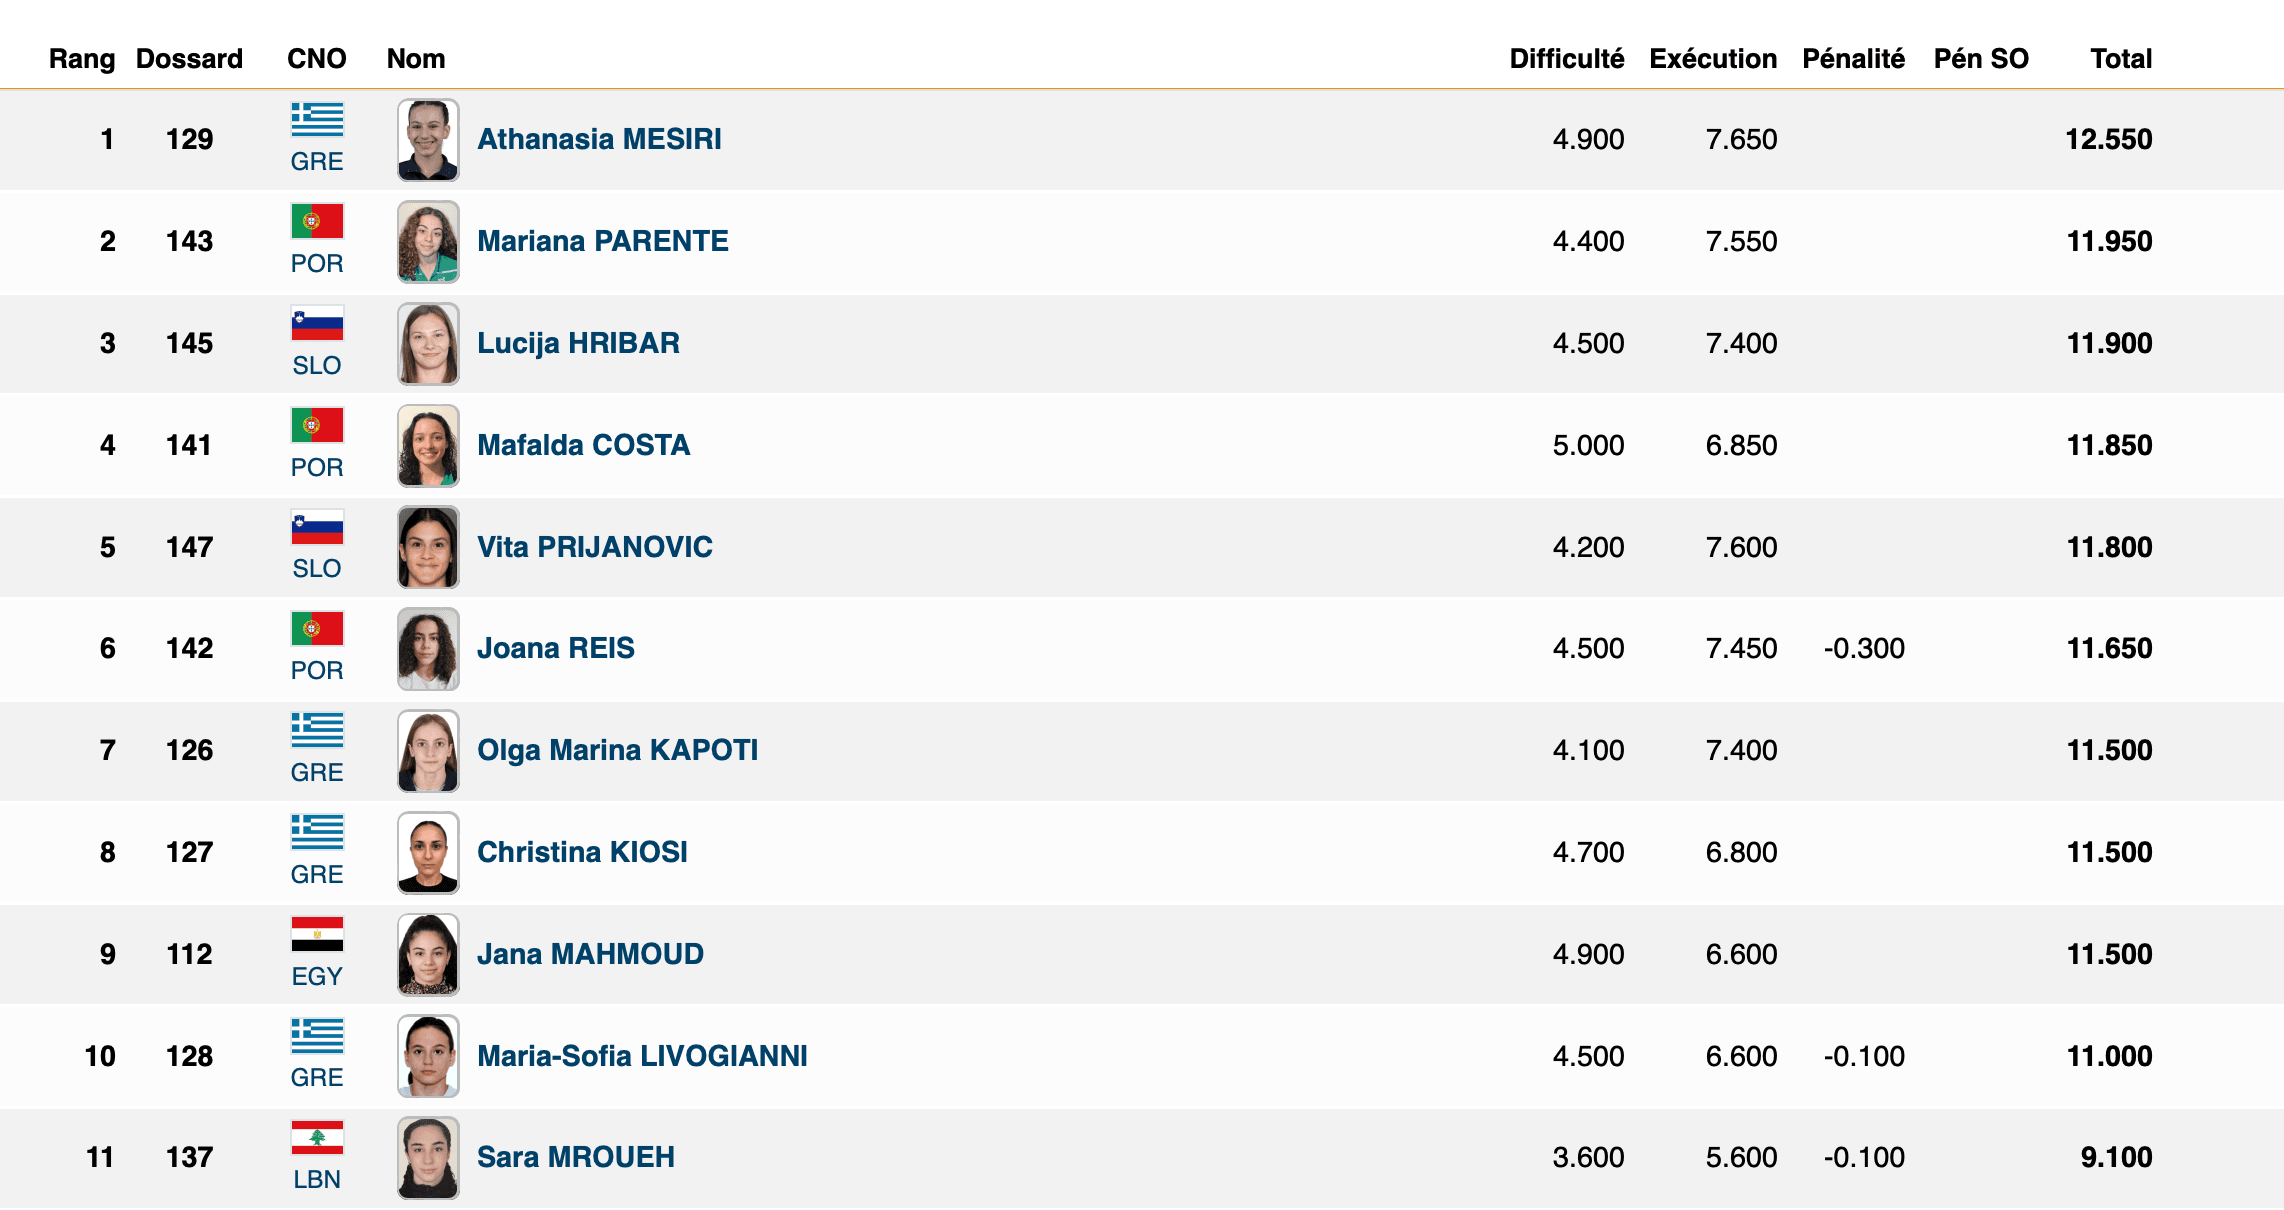Click the Egypt flag beside Jana MAHMOUD
Image resolution: width=2284 pixels, height=1210 pixels.
click(317, 933)
